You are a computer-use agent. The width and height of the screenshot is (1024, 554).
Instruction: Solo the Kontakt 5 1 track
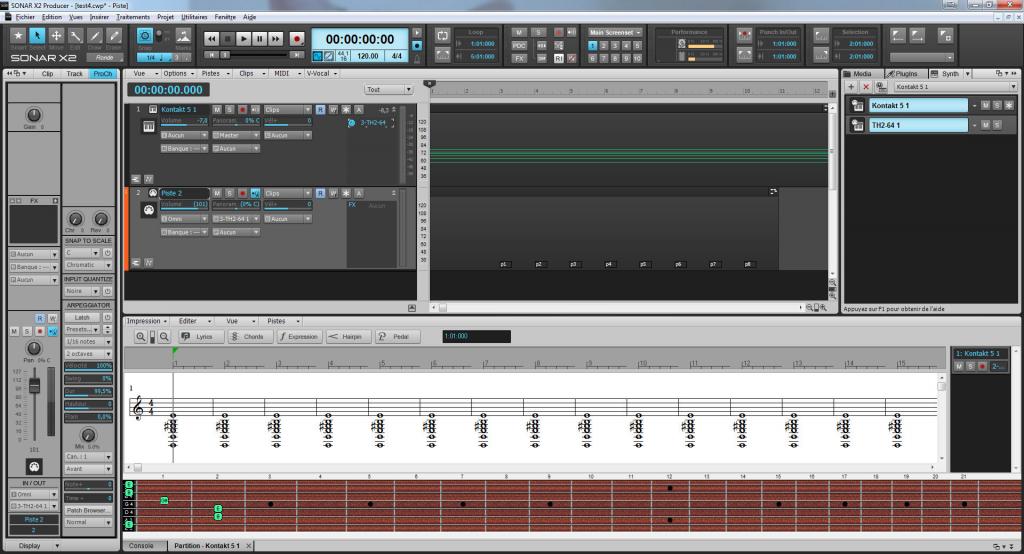(x=229, y=110)
